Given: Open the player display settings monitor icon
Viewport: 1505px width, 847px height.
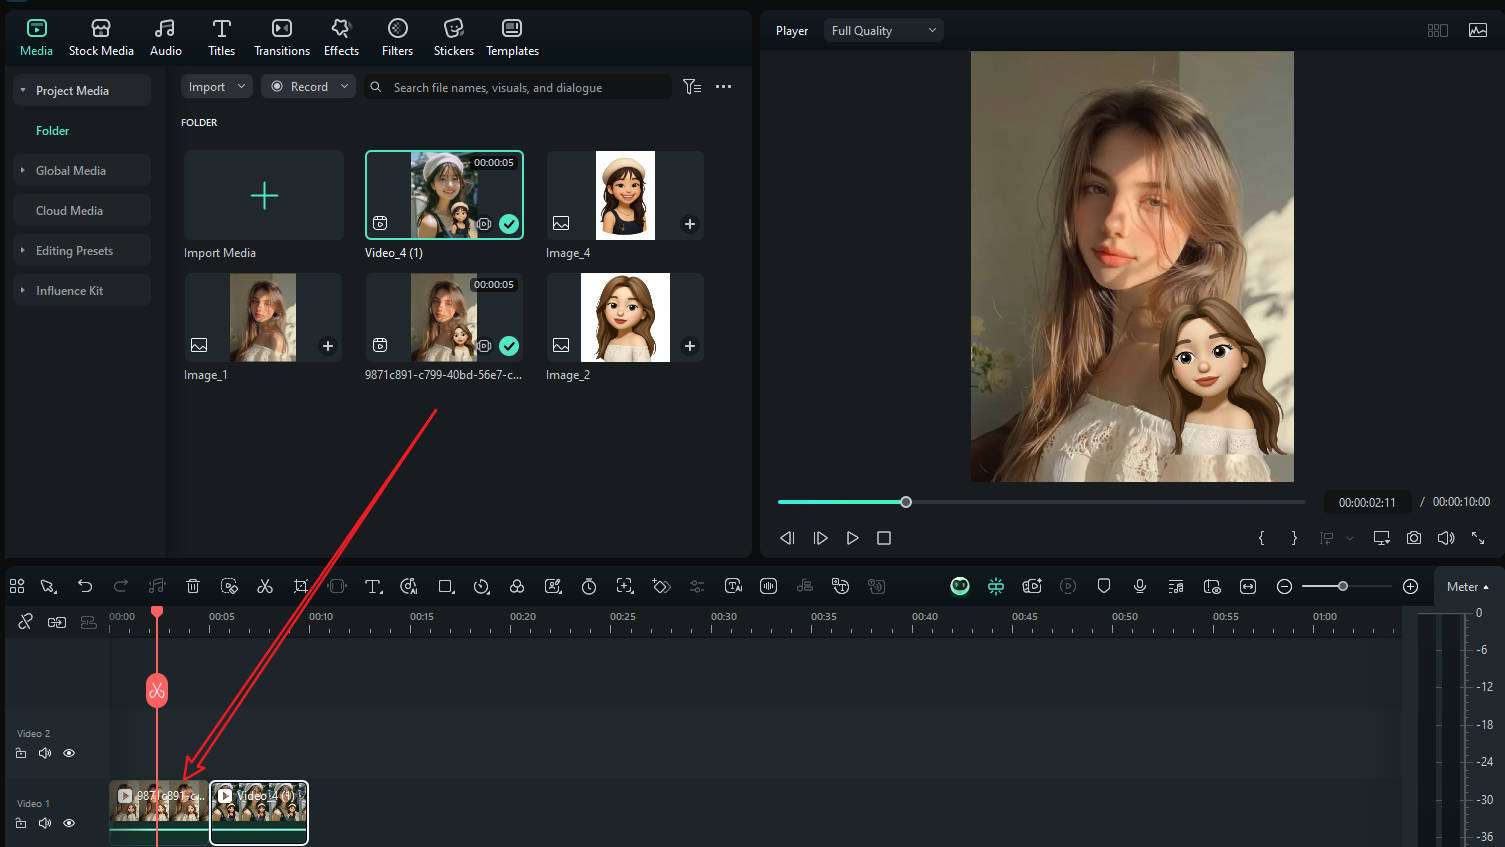Looking at the screenshot, I should click(1382, 538).
